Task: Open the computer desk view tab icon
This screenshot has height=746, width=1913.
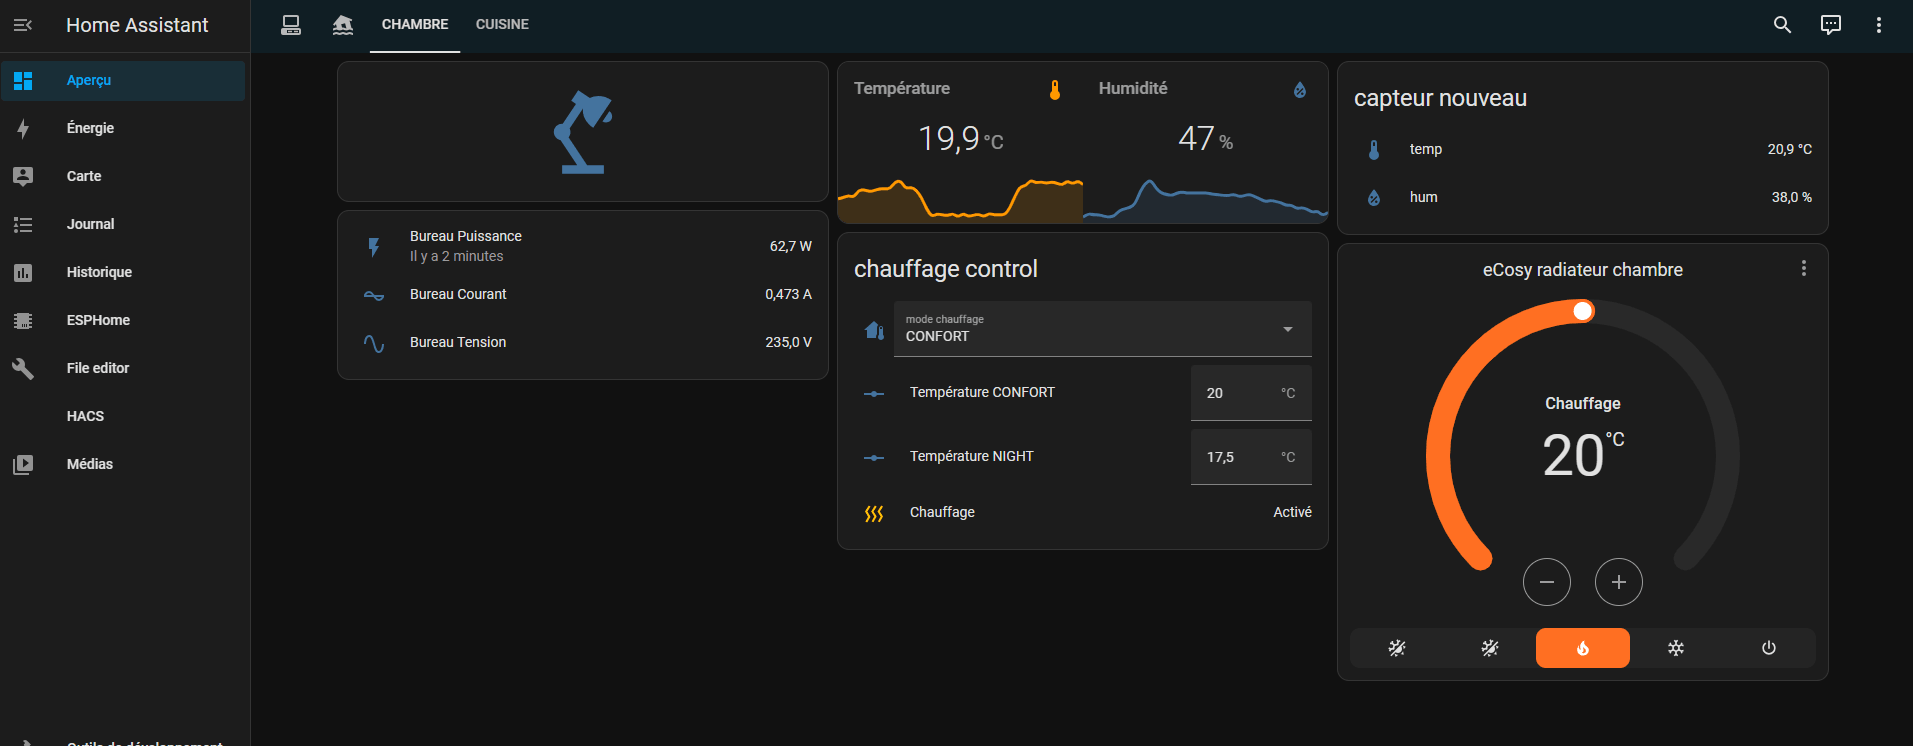Action: (x=291, y=25)
